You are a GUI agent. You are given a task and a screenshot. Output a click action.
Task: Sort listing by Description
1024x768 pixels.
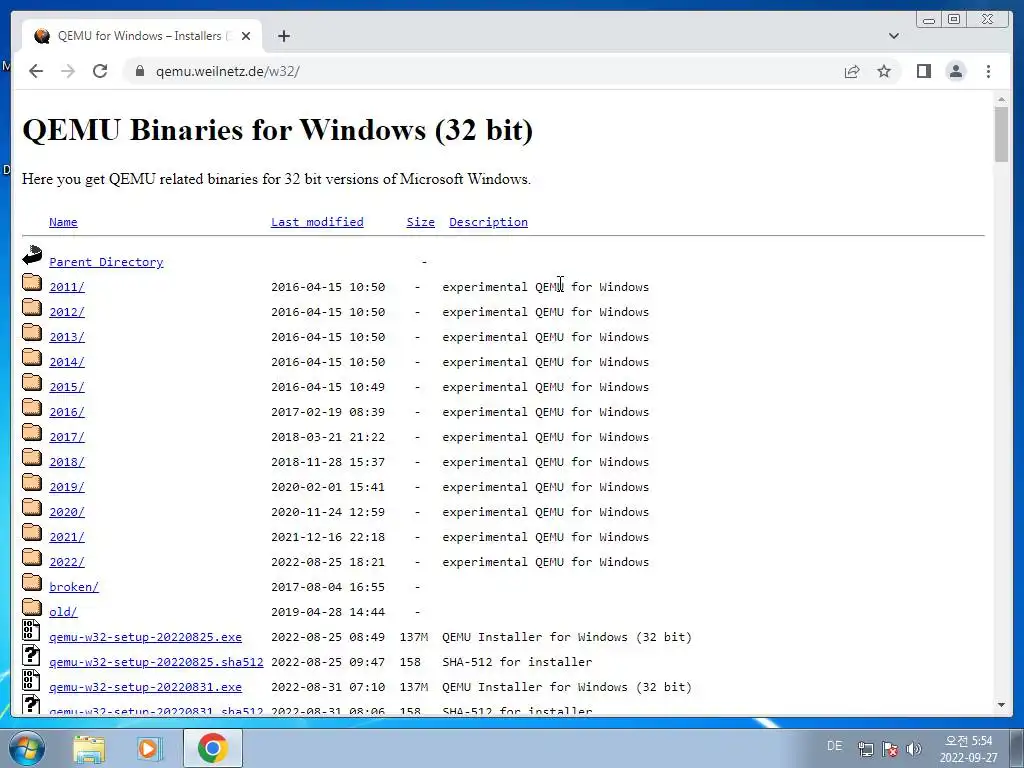[x=488, y=222]
